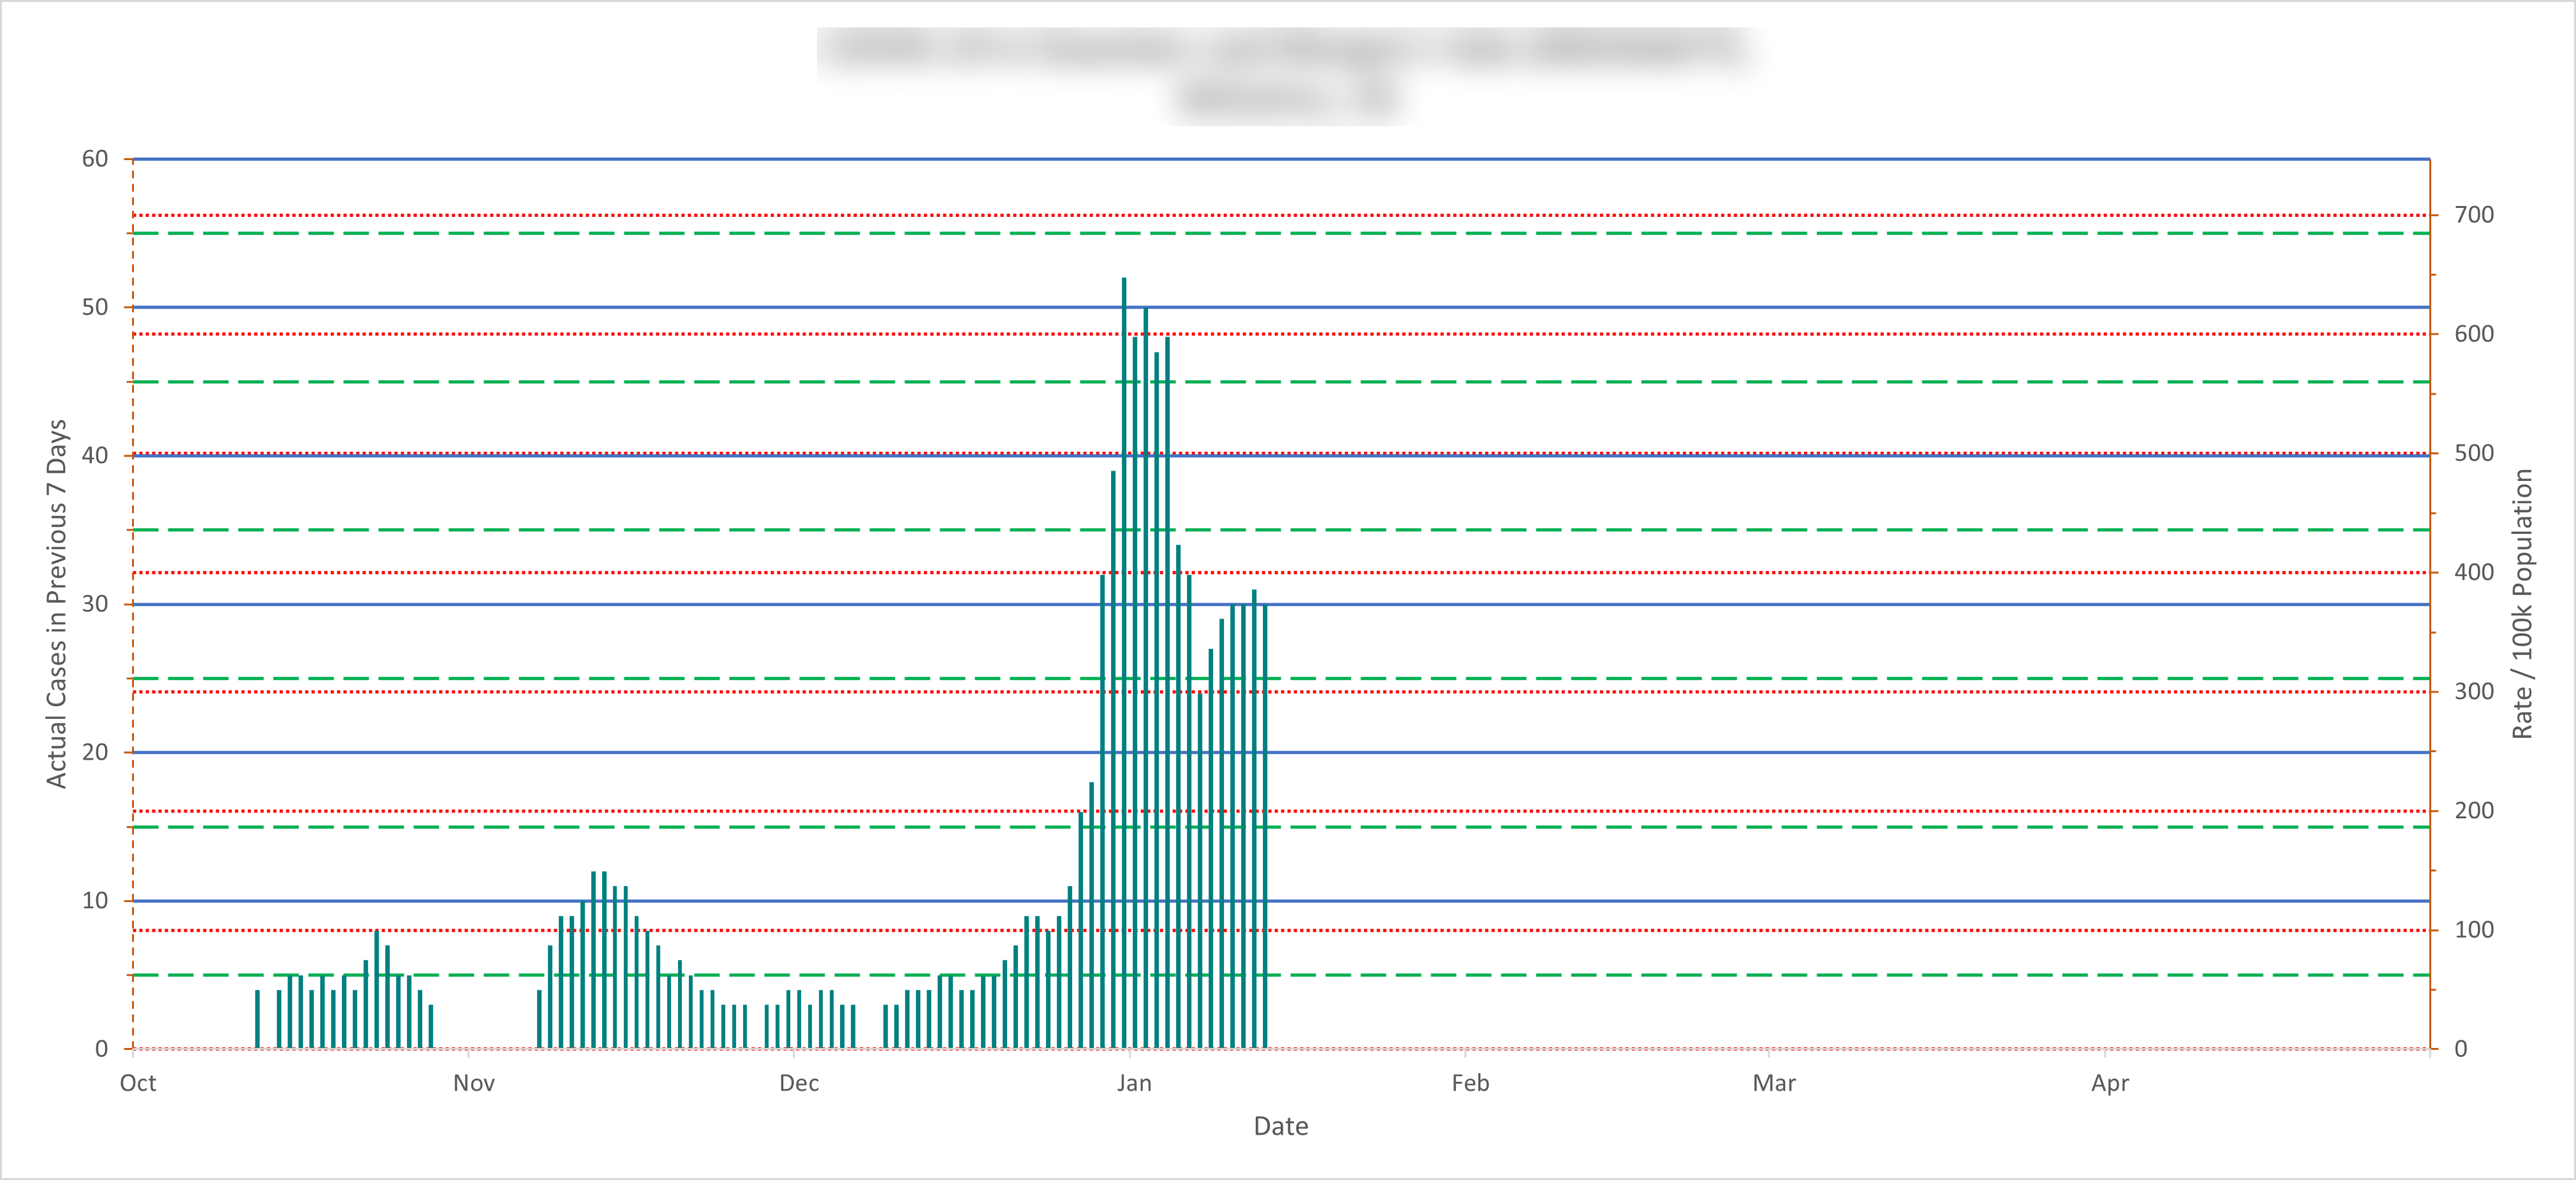Click the 'Apr' date axis label

click(x=2110, y=1083)
